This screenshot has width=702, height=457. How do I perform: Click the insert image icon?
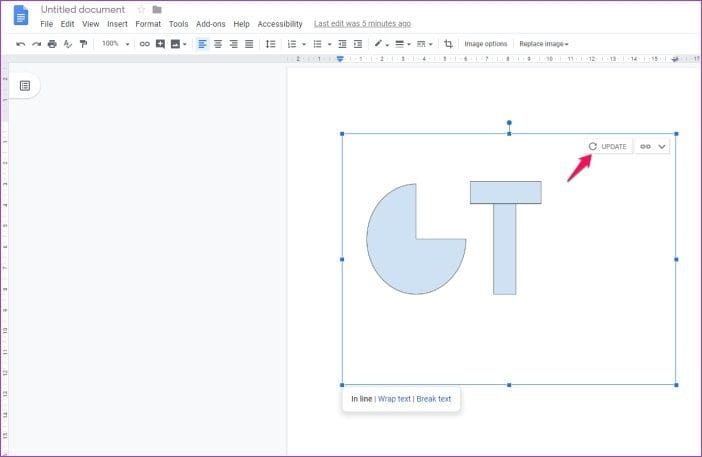click(176, 44)
